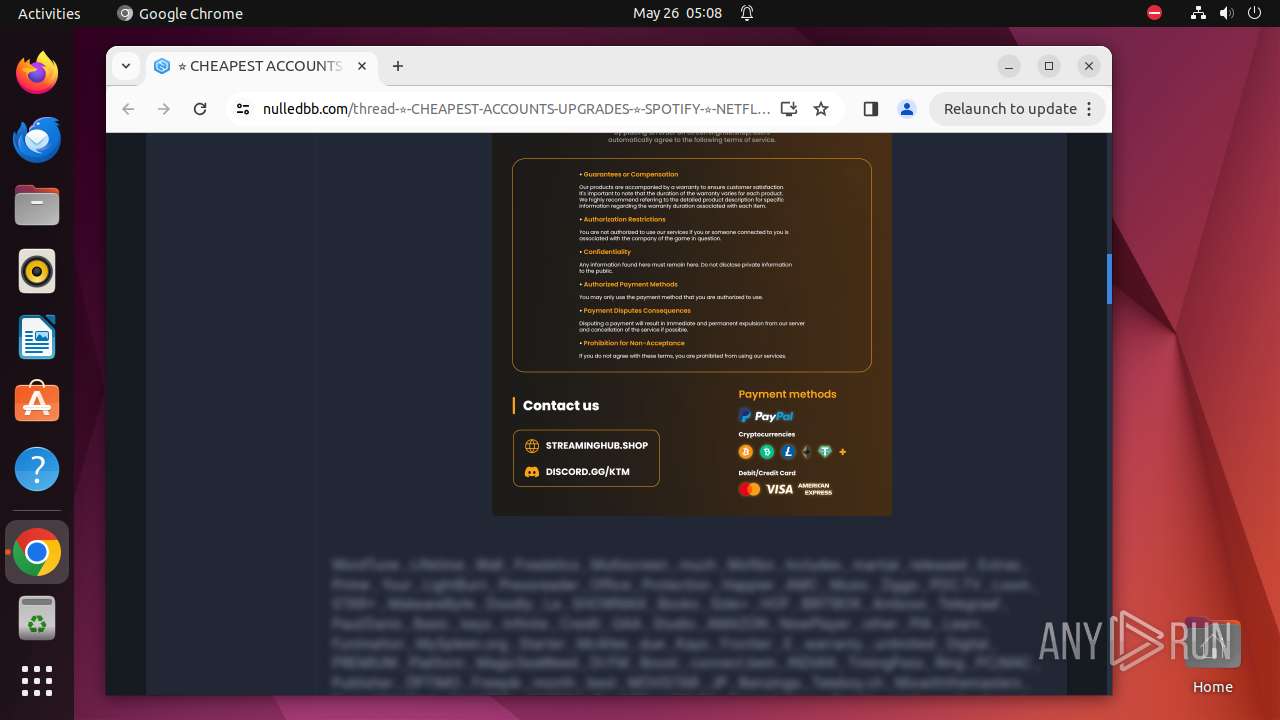Click 'Payment methods' heading
This screenshot has width=1280, height=720.
point(787,394)
